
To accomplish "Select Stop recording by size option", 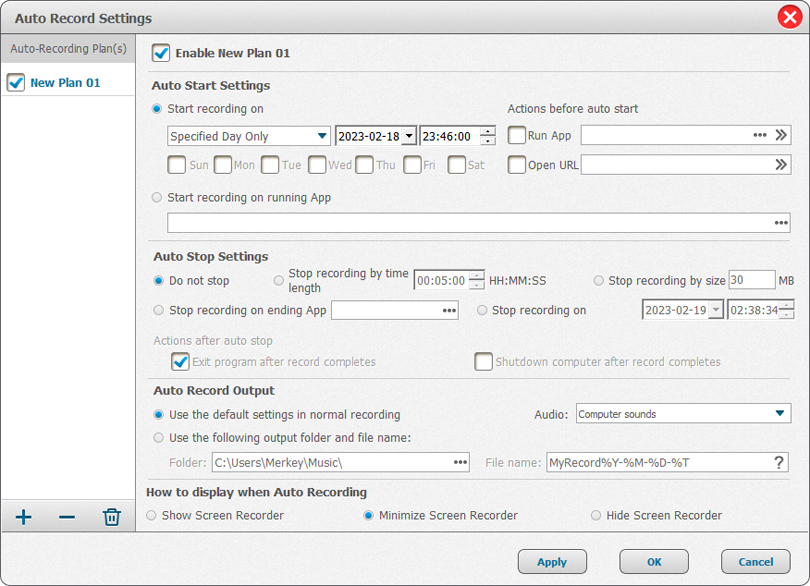I will coord(599,281).
